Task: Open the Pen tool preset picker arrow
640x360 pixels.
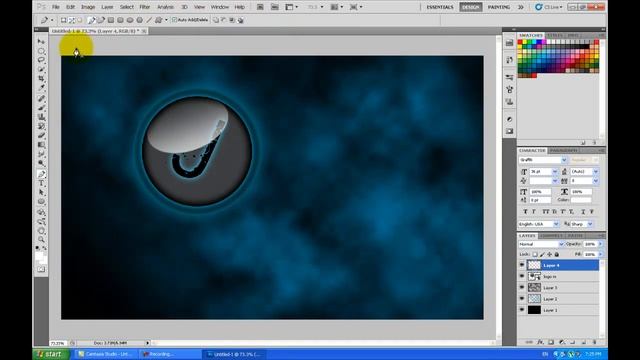Action: (x=51, y=20)
